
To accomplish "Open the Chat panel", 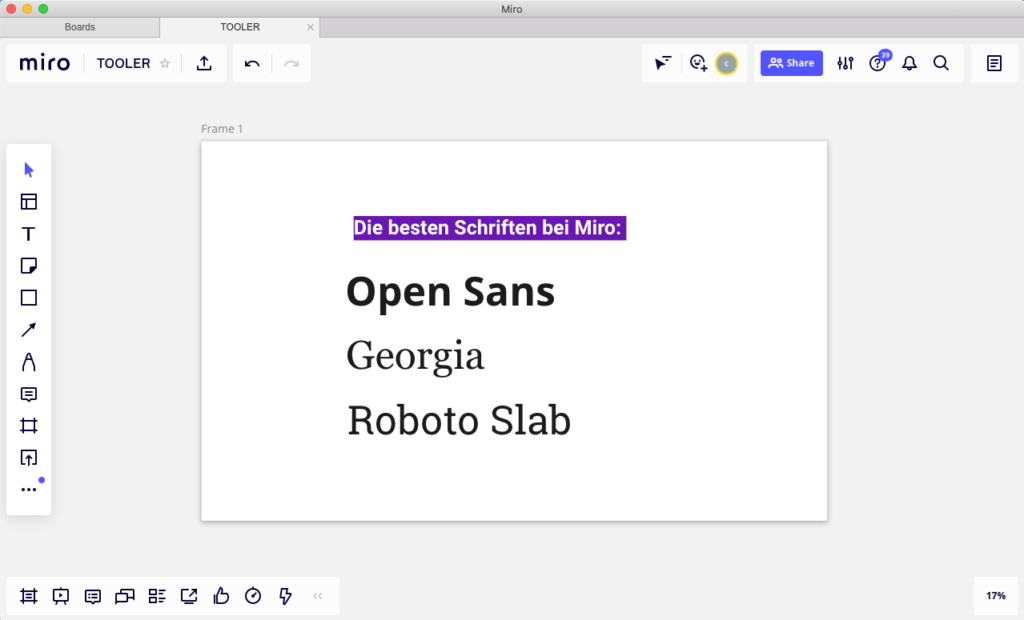I will click(125, 596).
